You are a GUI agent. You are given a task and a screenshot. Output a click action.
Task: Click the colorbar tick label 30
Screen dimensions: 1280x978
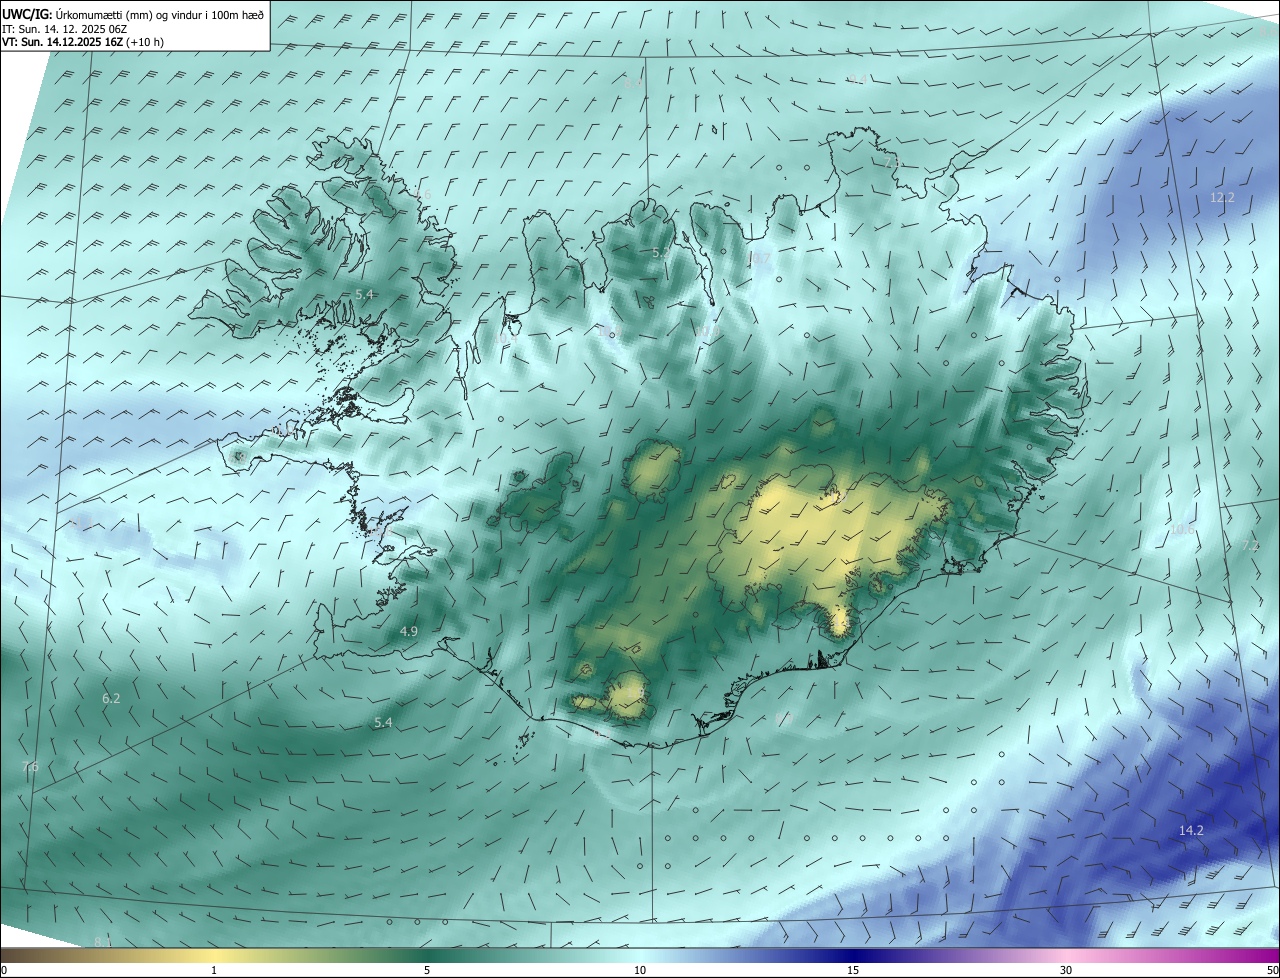point(1066,970)
